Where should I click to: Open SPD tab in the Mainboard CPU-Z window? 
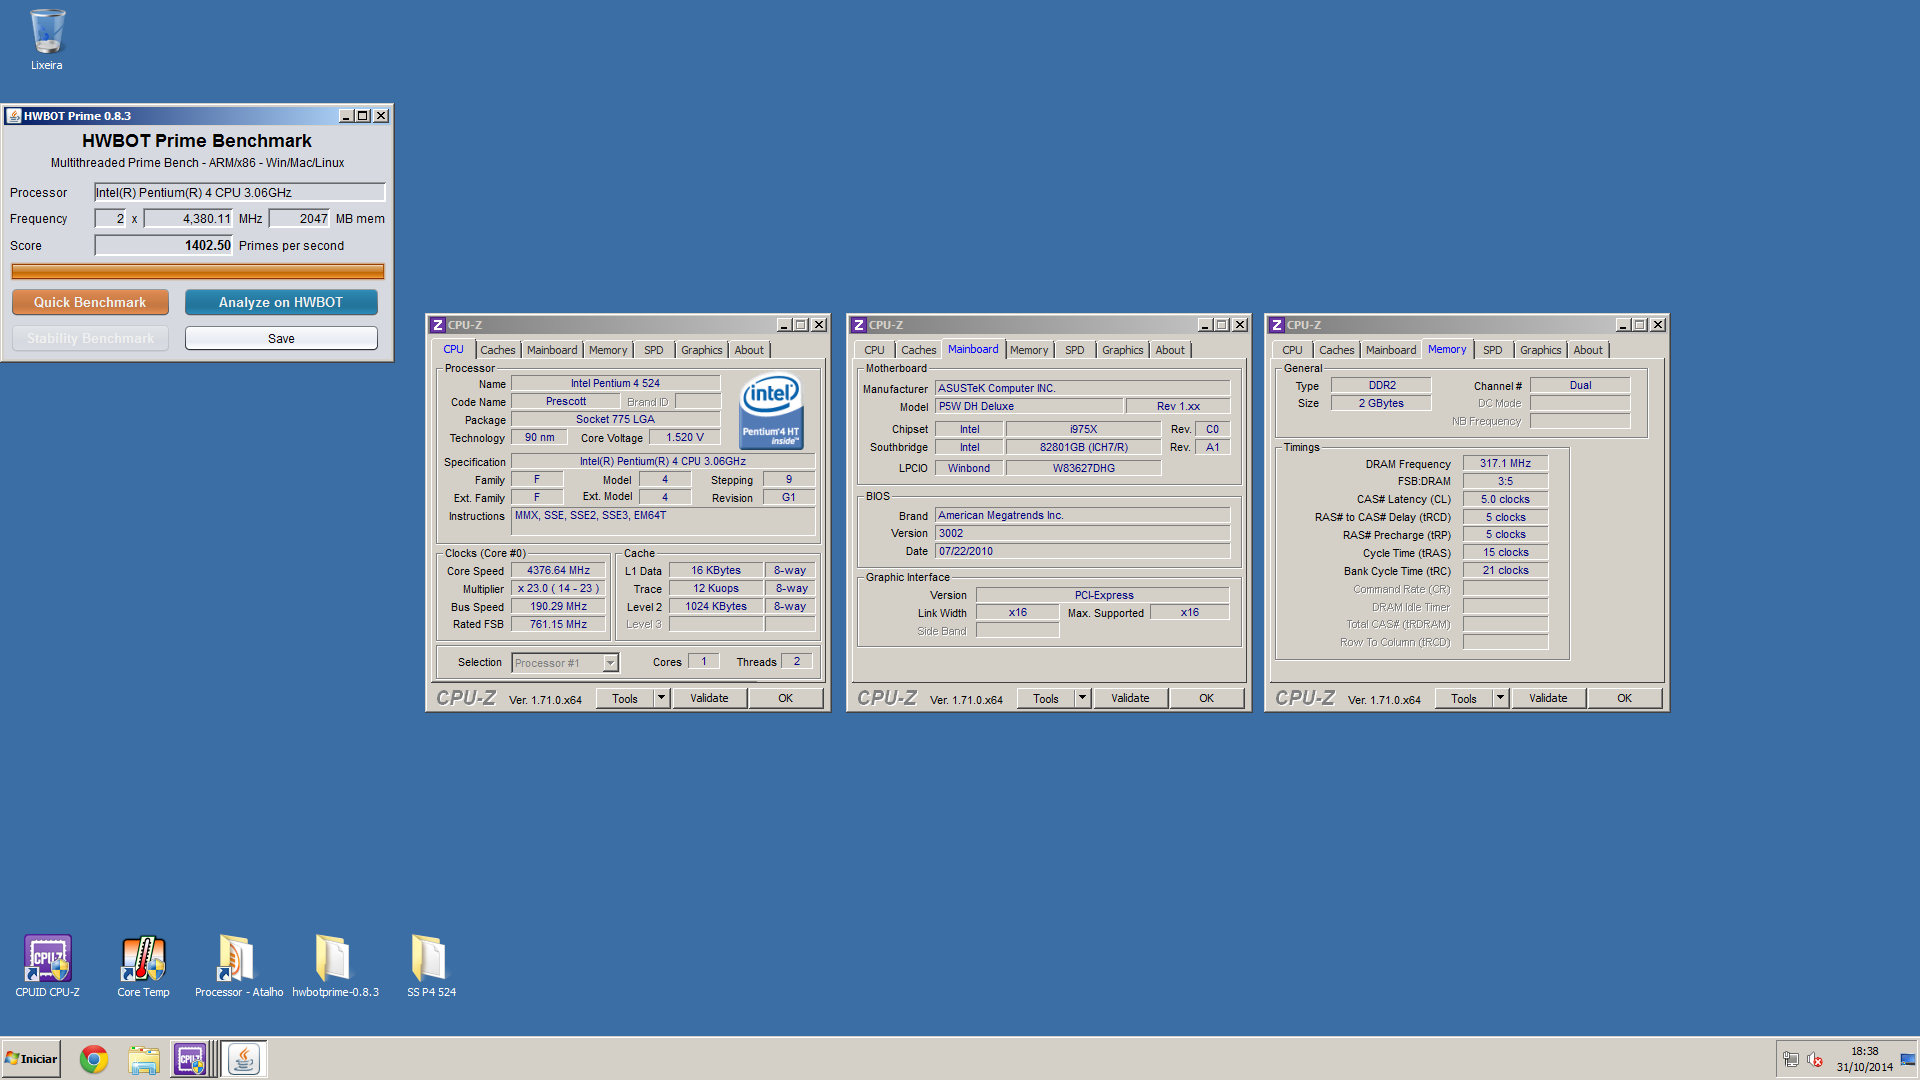(x=1075, y=350)
